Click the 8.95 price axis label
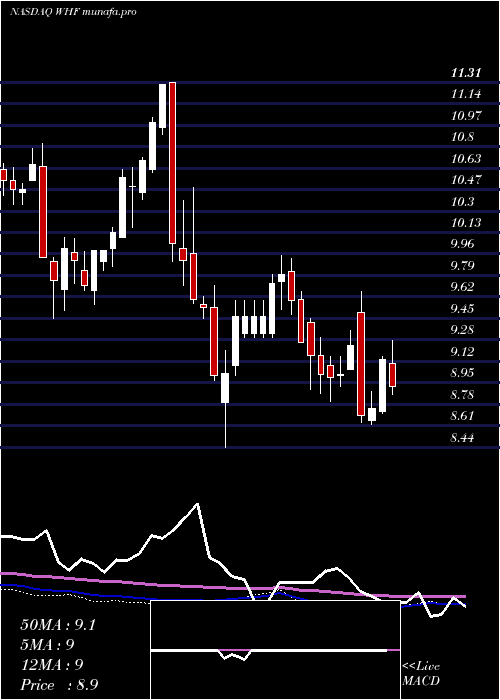This screenshot has width=500, height=700. pos(463,373)
